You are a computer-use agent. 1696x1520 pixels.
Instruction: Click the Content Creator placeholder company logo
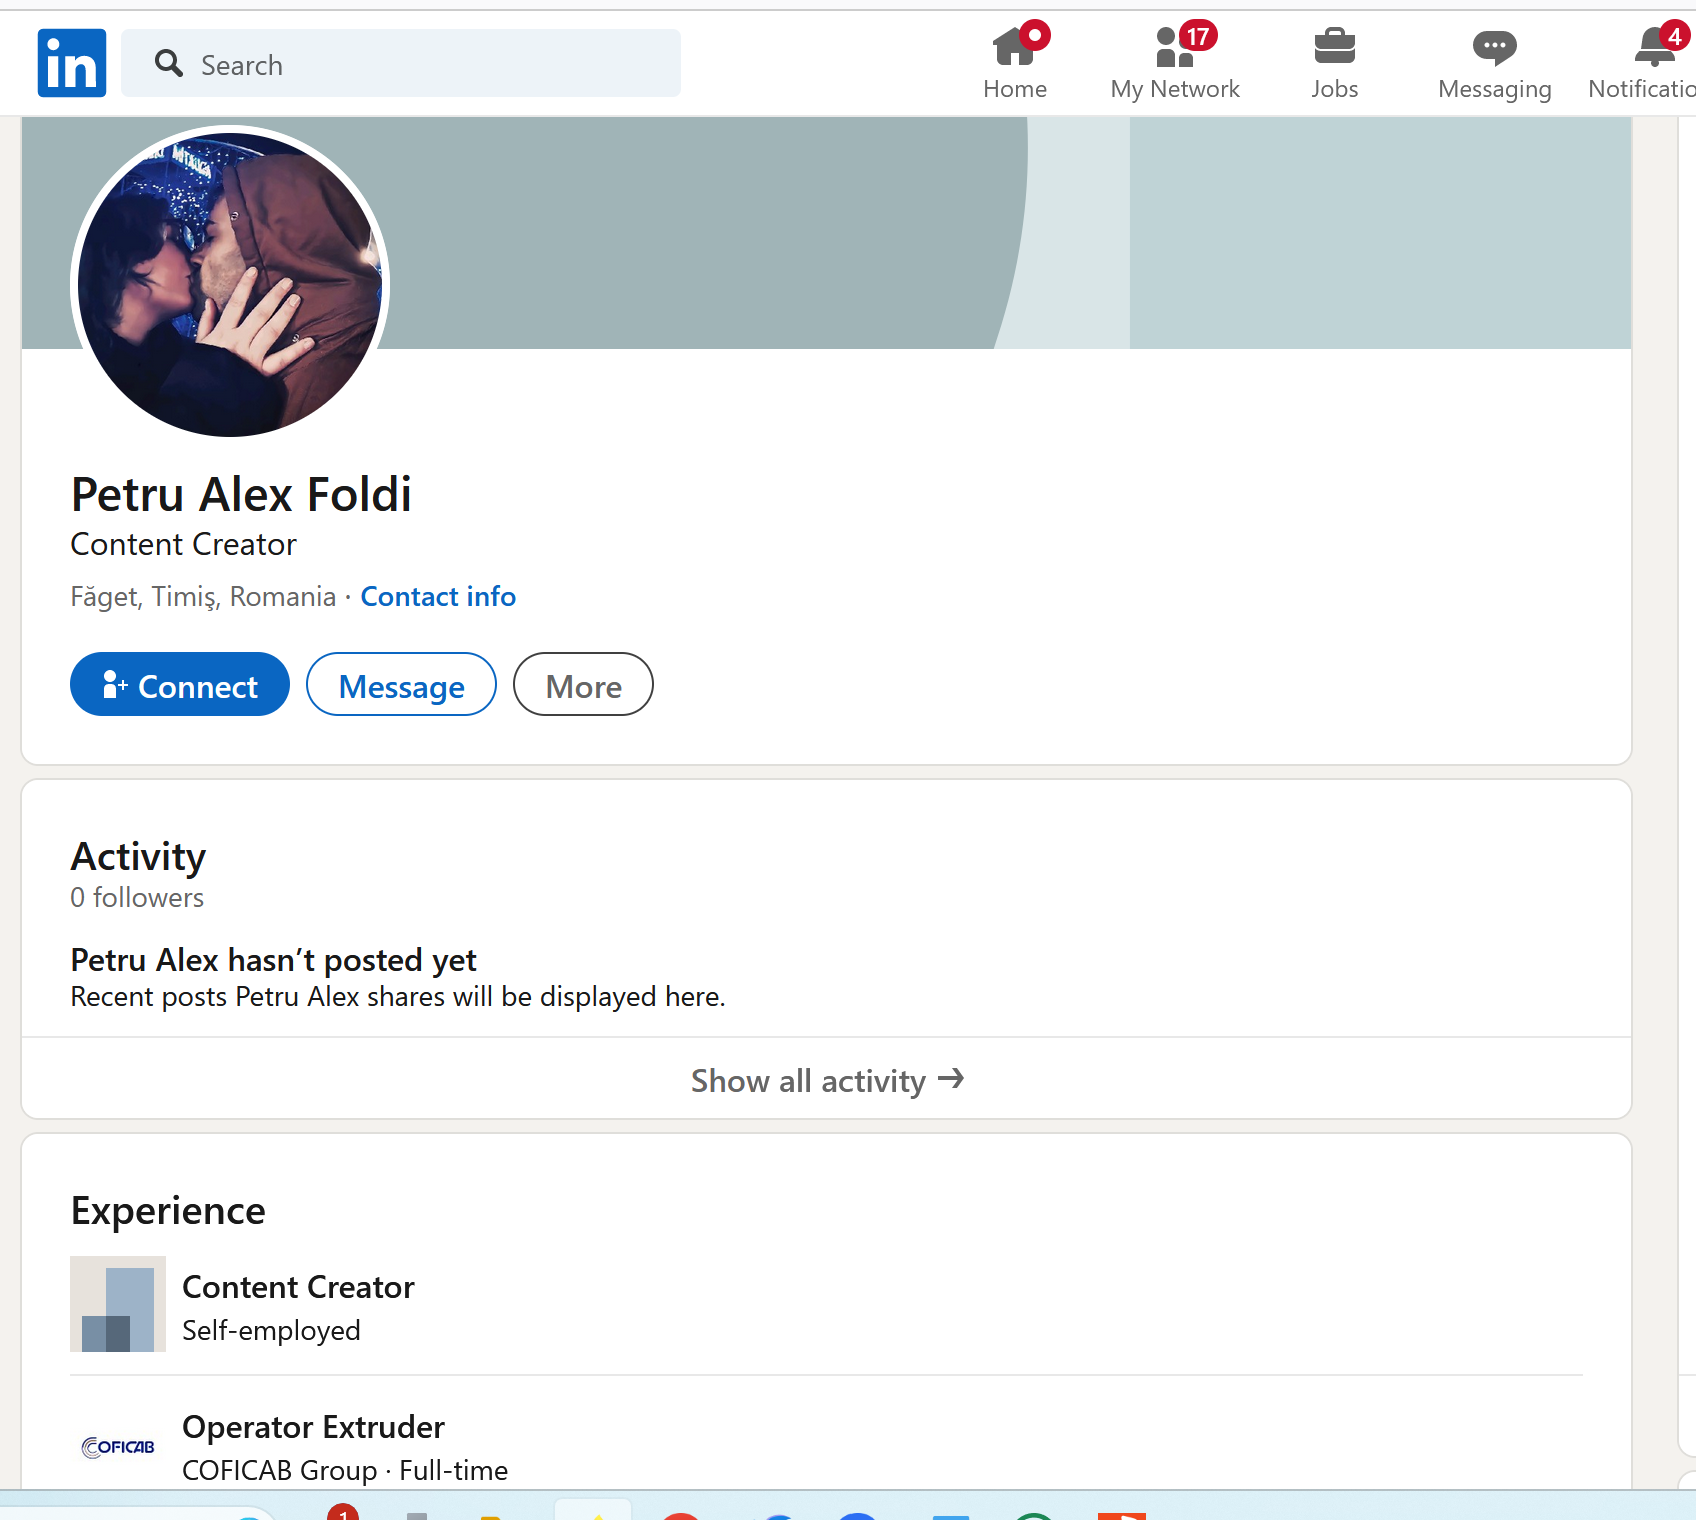click(118, 1304)
